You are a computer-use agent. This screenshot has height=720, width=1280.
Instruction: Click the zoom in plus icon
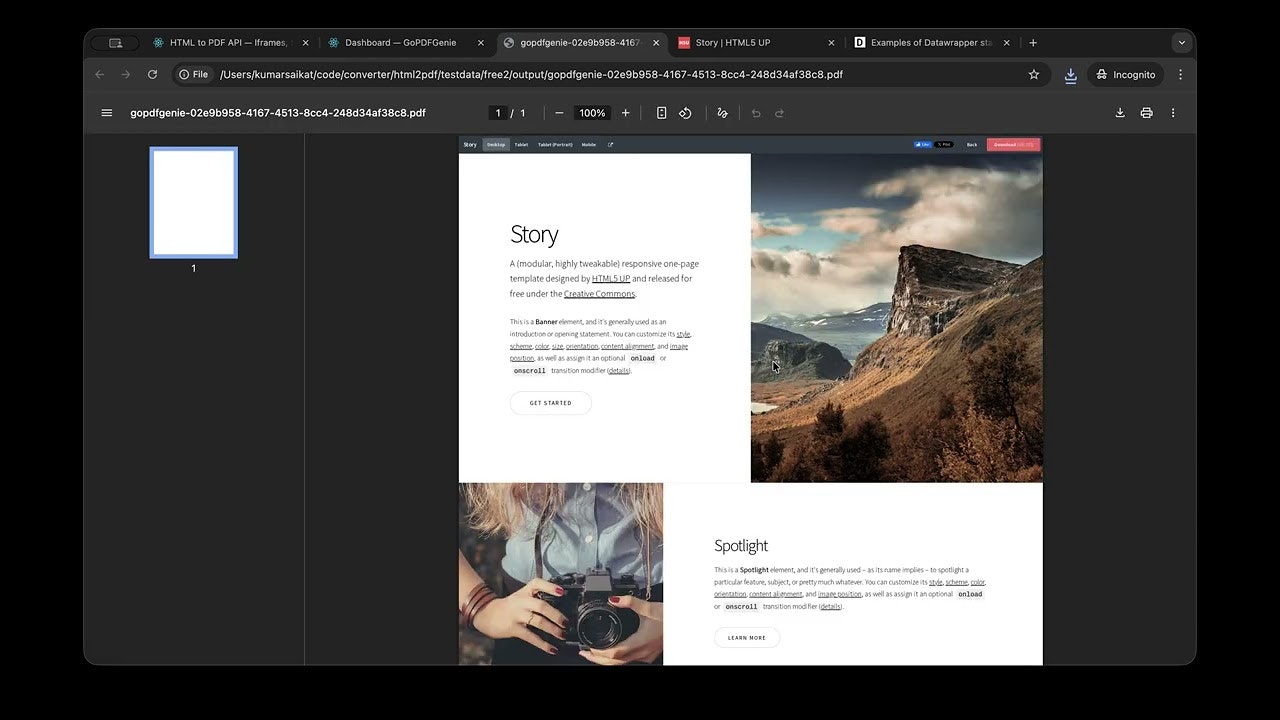click(x=626, y=113)
